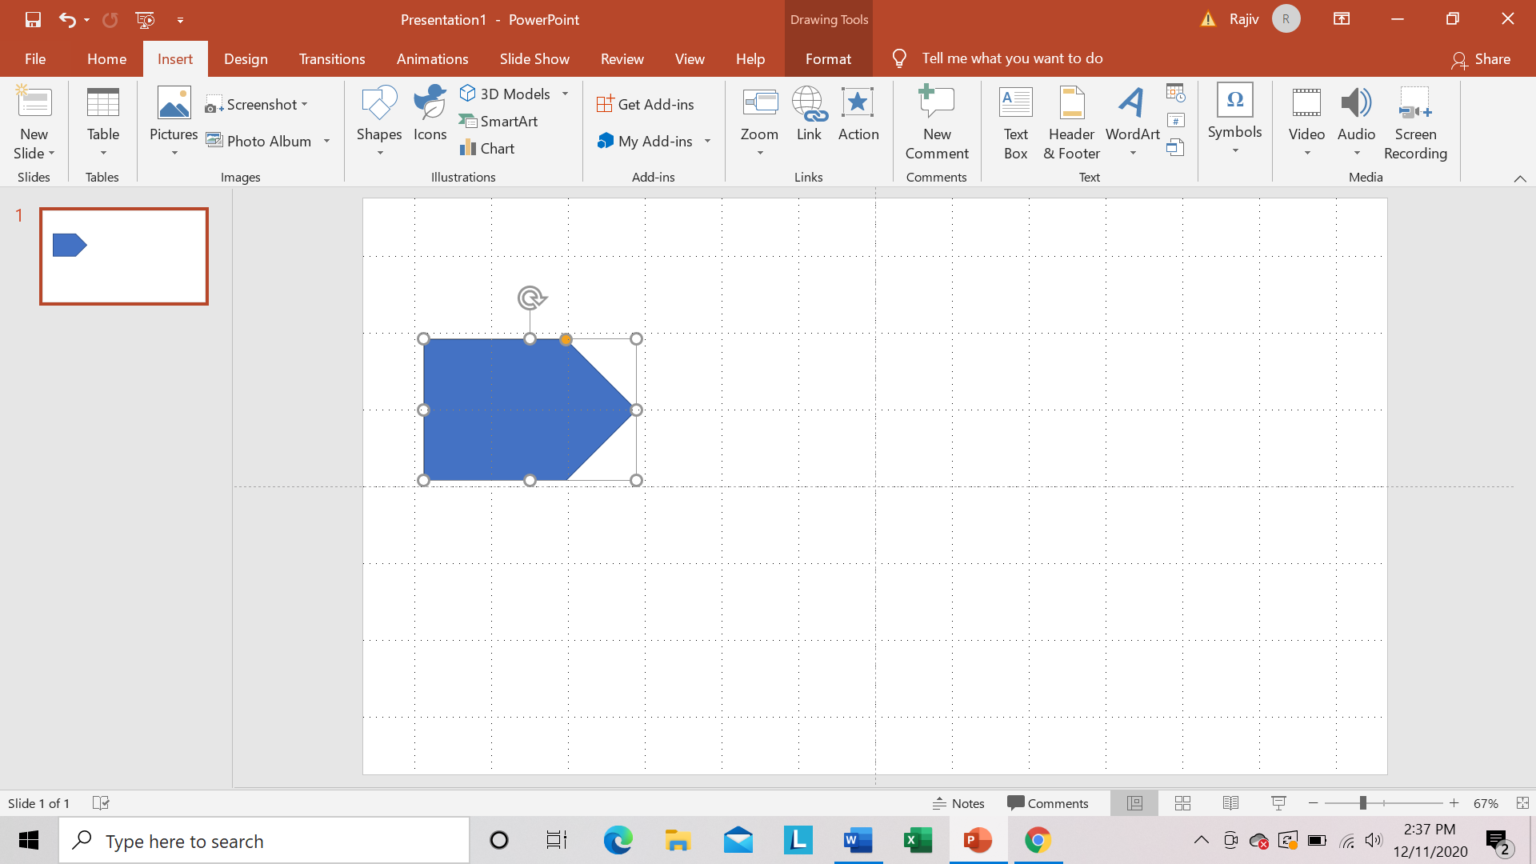Open the Design tab
1536x864 pixels.
pyautogui.click(x=245, y=59)
